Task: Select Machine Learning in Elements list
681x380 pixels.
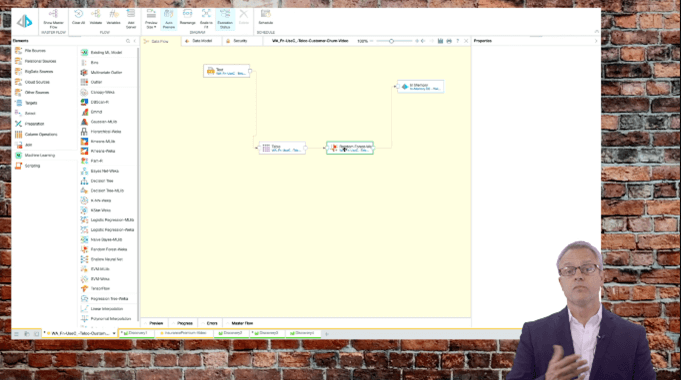Action: [40, 155]
